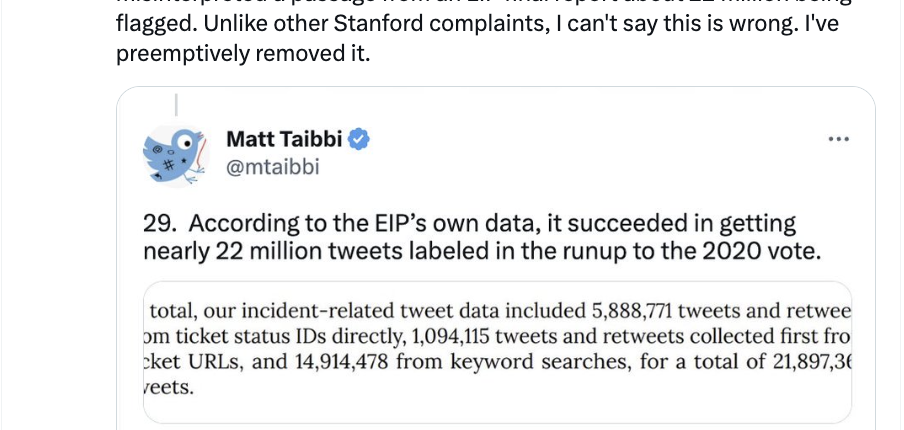Image resolution: width=904 pixels, height=430 pixels.
Task: Open the embedded EIP report screenshot image
Action: (x=497, y=352)
